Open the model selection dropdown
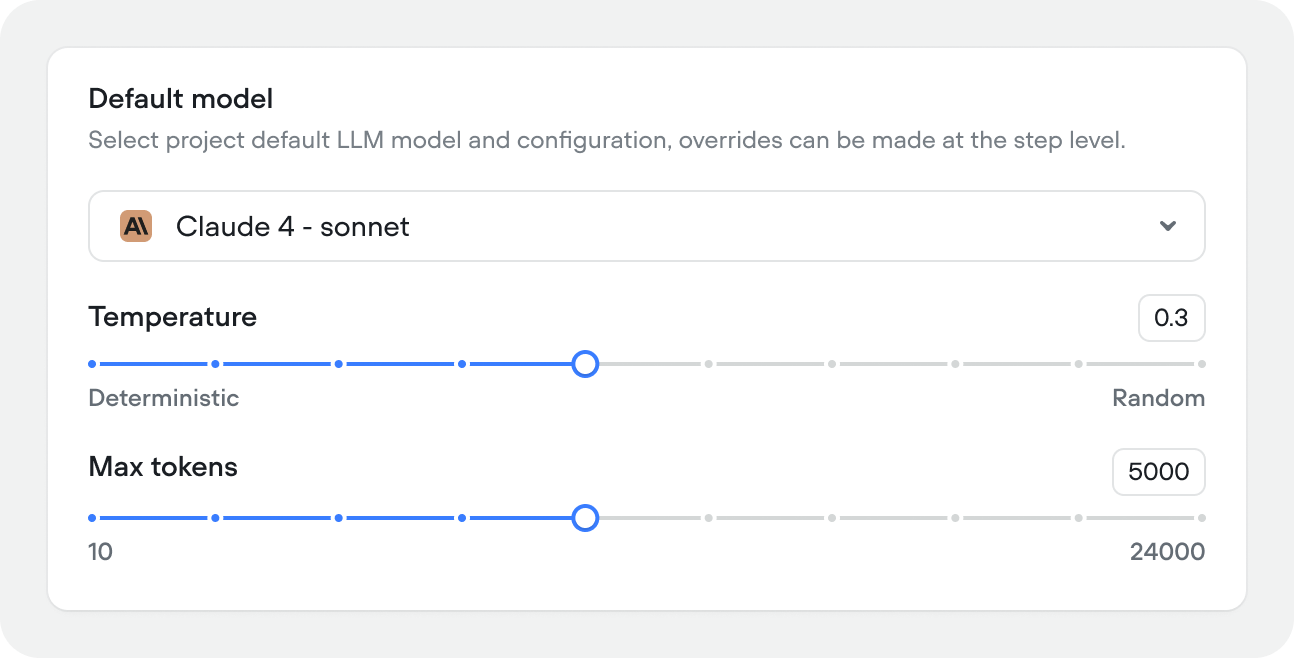Image resolution: width=1294 pixels, height=658 pixels. point(647,226)
